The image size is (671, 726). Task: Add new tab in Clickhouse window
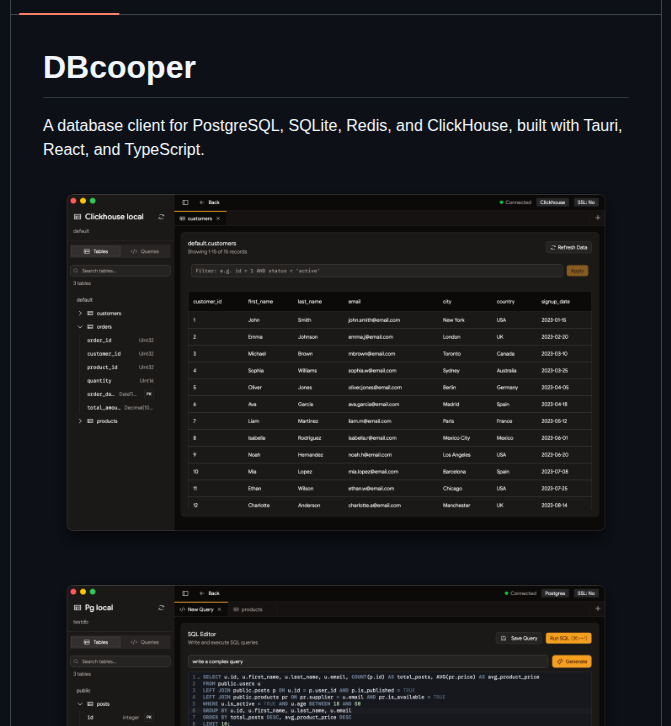(597, 218)
